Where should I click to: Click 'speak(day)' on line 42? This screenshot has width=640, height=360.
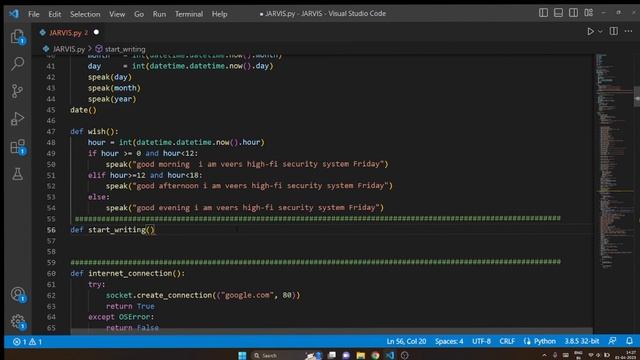tap(110, 77)
